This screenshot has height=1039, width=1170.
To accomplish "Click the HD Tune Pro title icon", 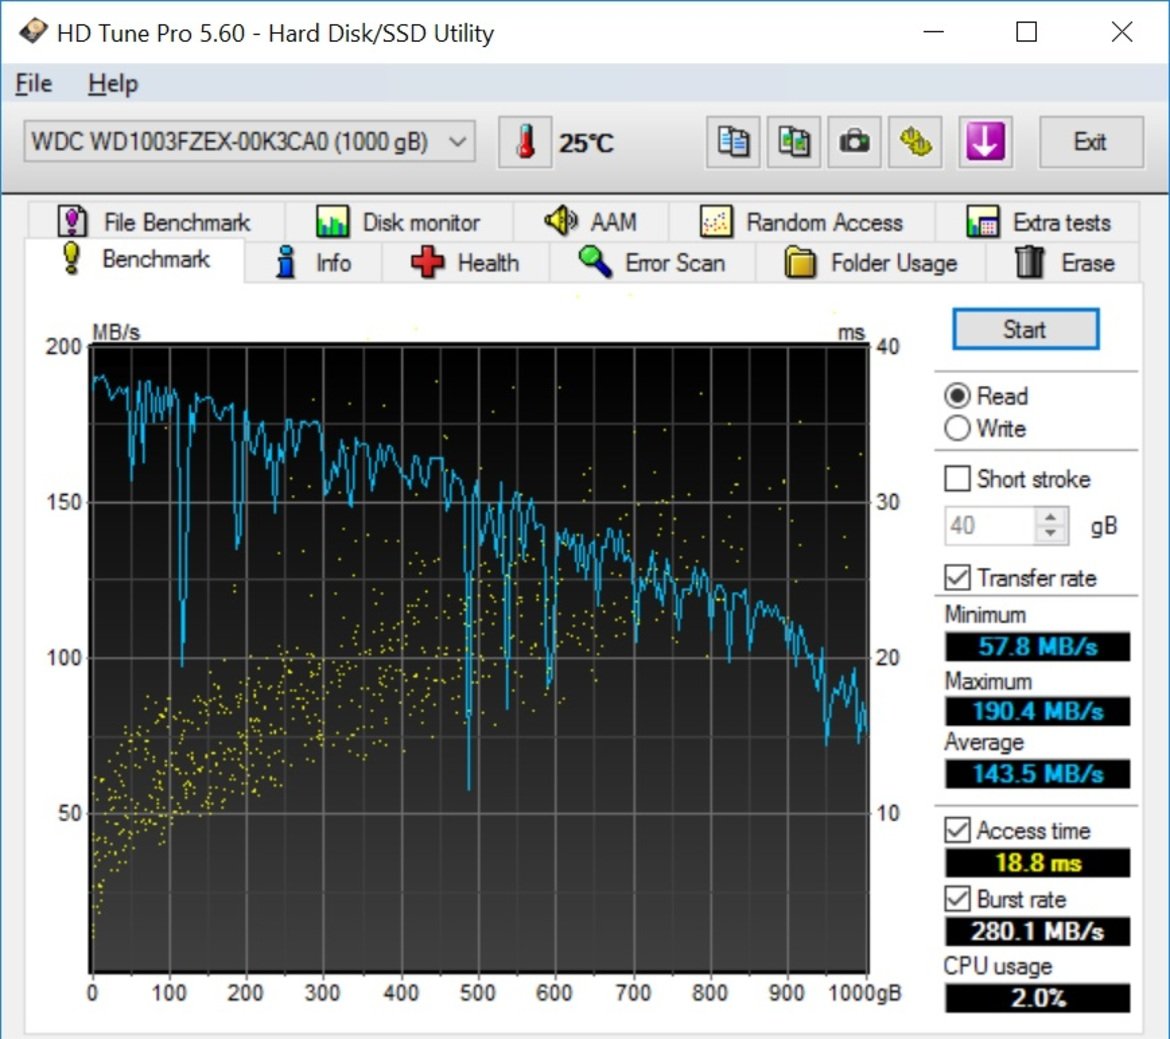I will pos(33,32).
